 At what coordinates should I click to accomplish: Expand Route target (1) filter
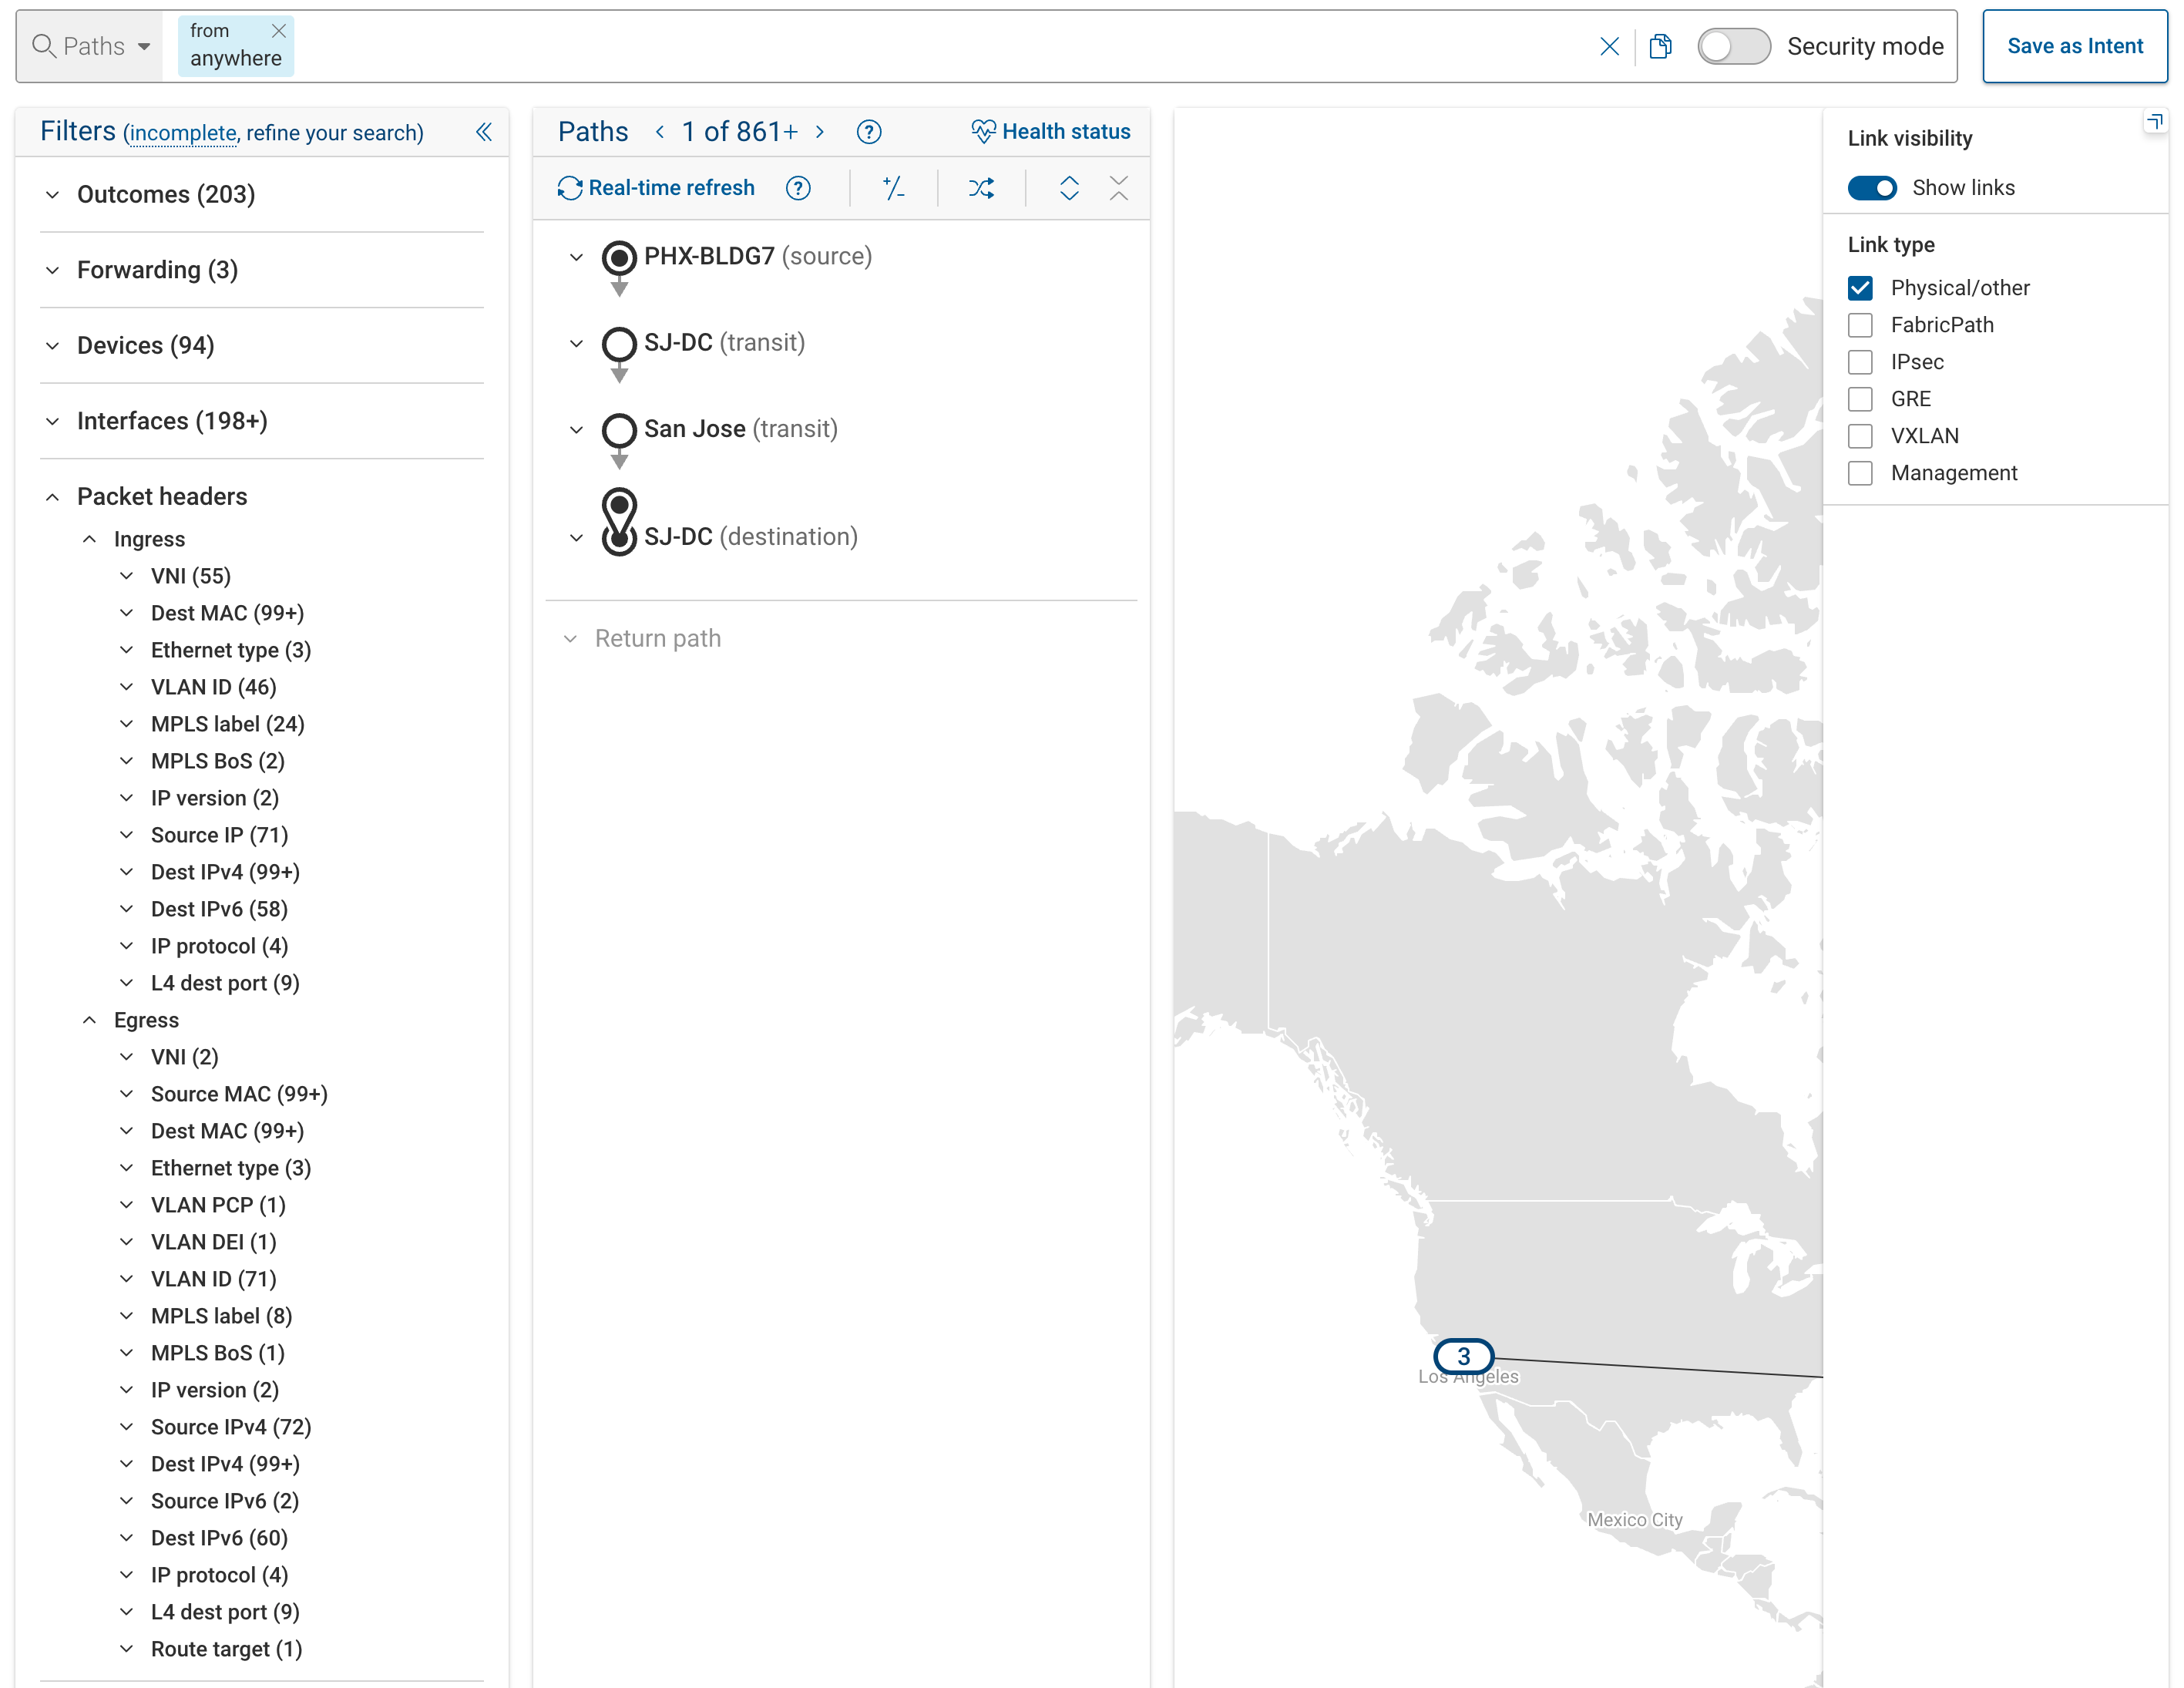[126, 1649]
